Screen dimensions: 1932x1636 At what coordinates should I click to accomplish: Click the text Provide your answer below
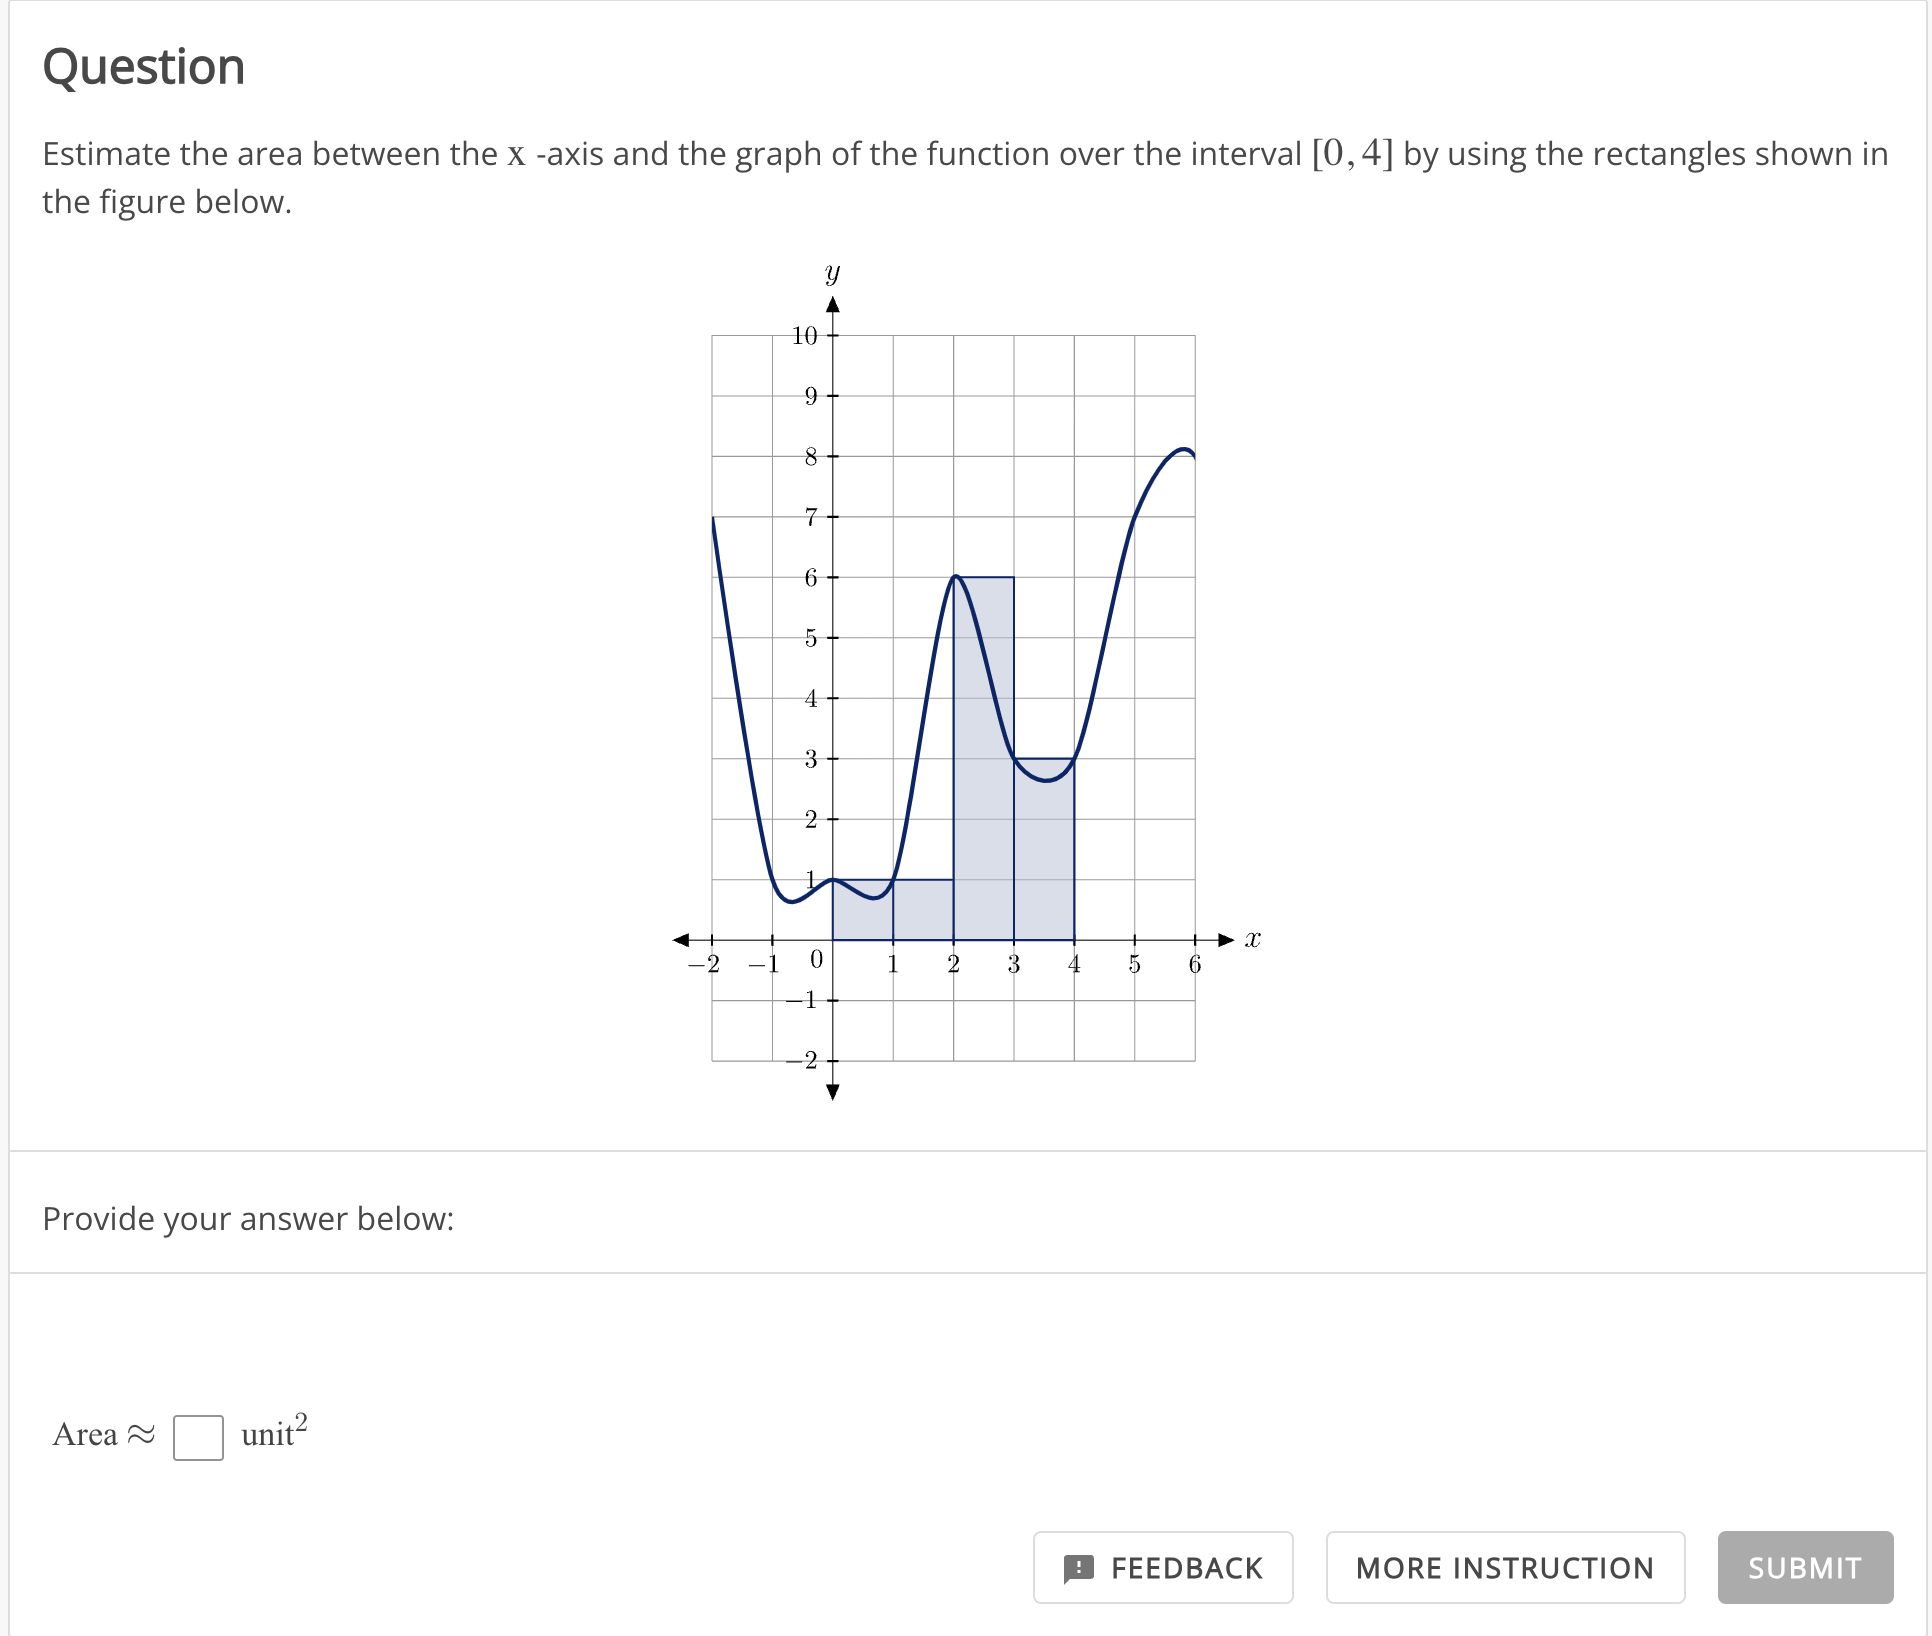click(x=248, y=1219)
